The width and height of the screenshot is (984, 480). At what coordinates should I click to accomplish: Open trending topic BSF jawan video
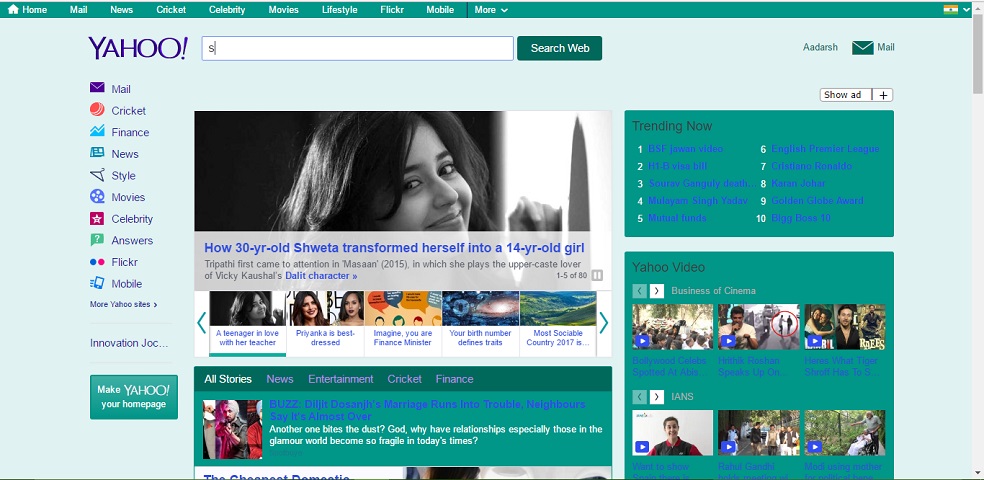685,149
